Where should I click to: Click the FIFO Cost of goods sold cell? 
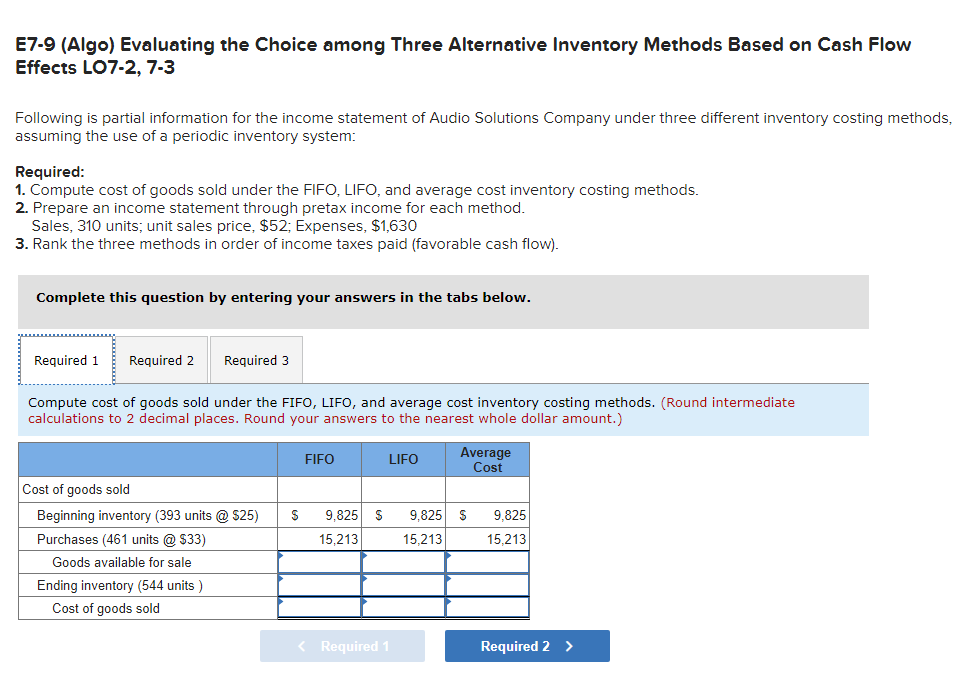(318, 608)
